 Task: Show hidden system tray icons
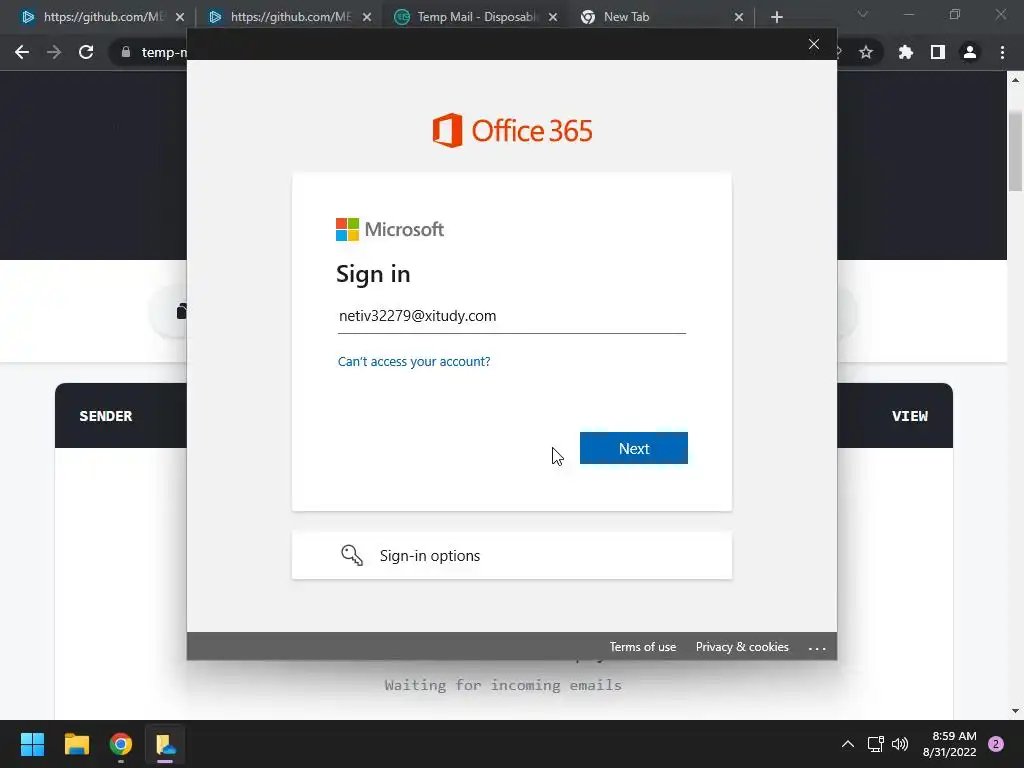coord(848,744)
